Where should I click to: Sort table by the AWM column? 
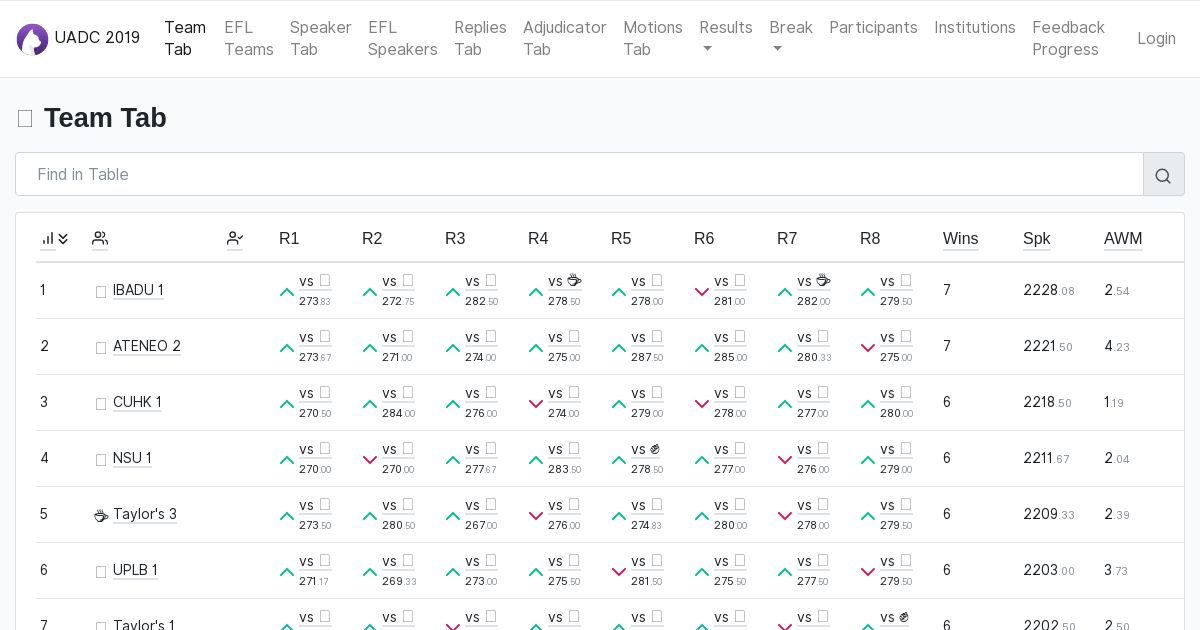pyautogui.click(x=1122, y=239)
